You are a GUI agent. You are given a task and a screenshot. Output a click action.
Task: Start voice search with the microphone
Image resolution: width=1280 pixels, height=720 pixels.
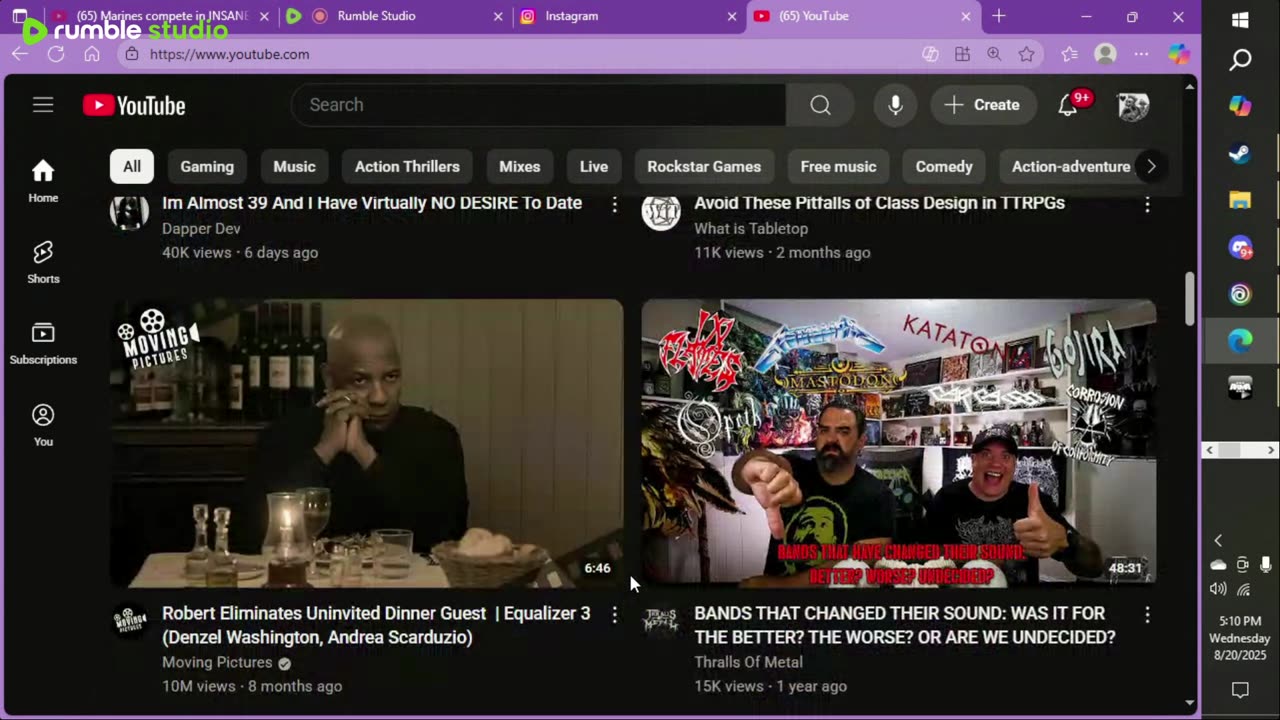[895, 105]
